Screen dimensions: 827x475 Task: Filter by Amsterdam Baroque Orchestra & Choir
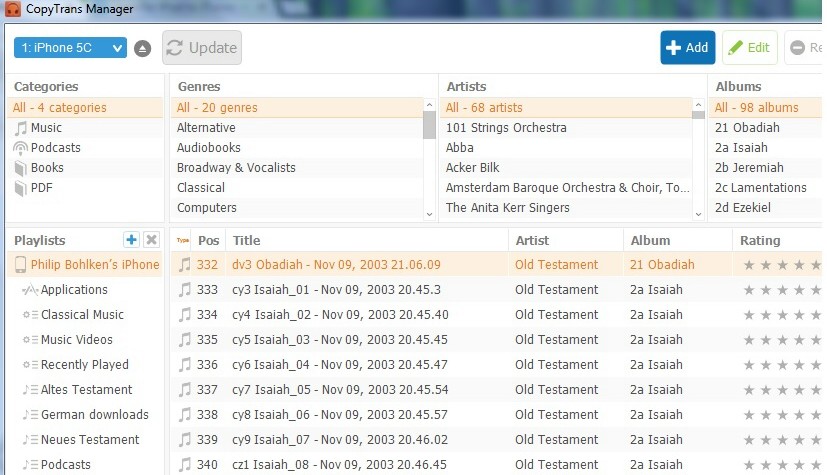(566, 188)
